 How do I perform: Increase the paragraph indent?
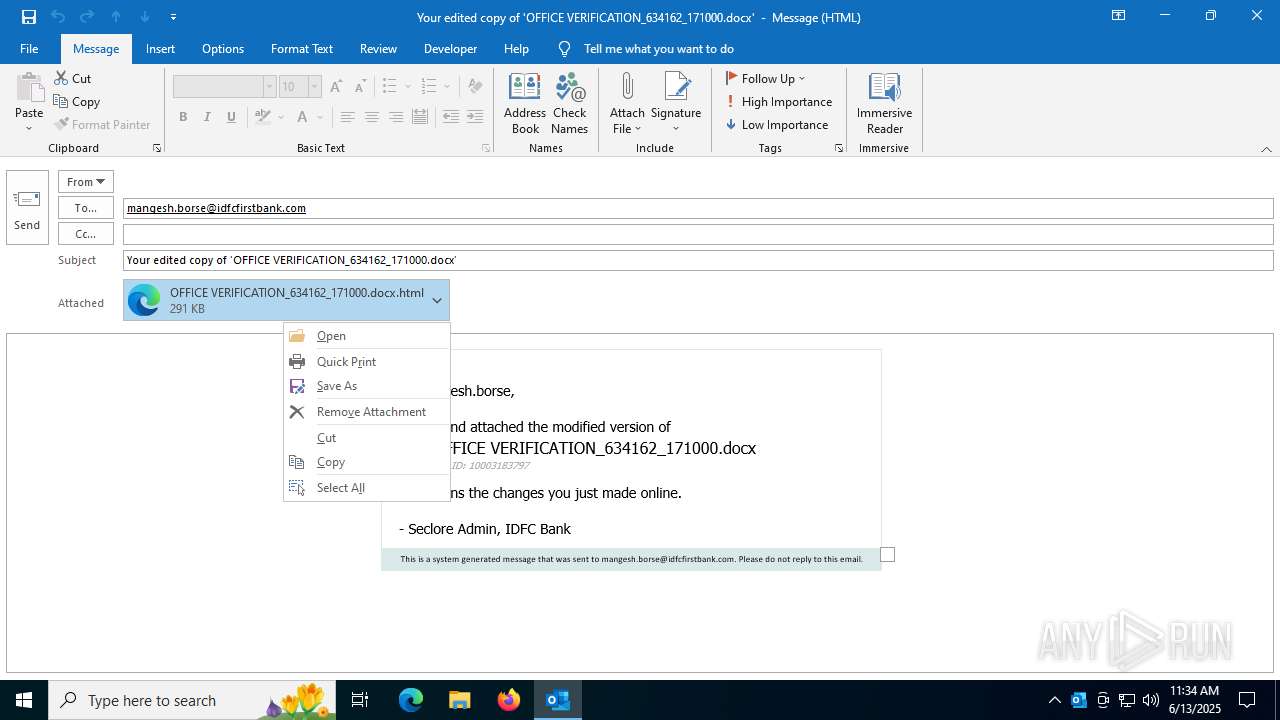coord(475,117)
